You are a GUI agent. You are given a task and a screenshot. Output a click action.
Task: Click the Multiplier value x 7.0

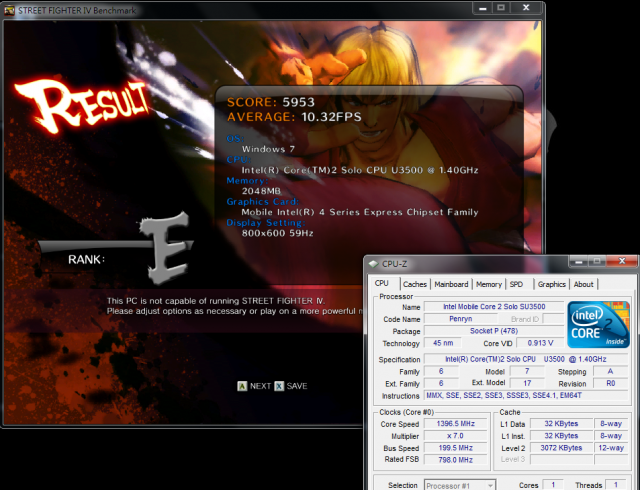(x=456, y=436)
